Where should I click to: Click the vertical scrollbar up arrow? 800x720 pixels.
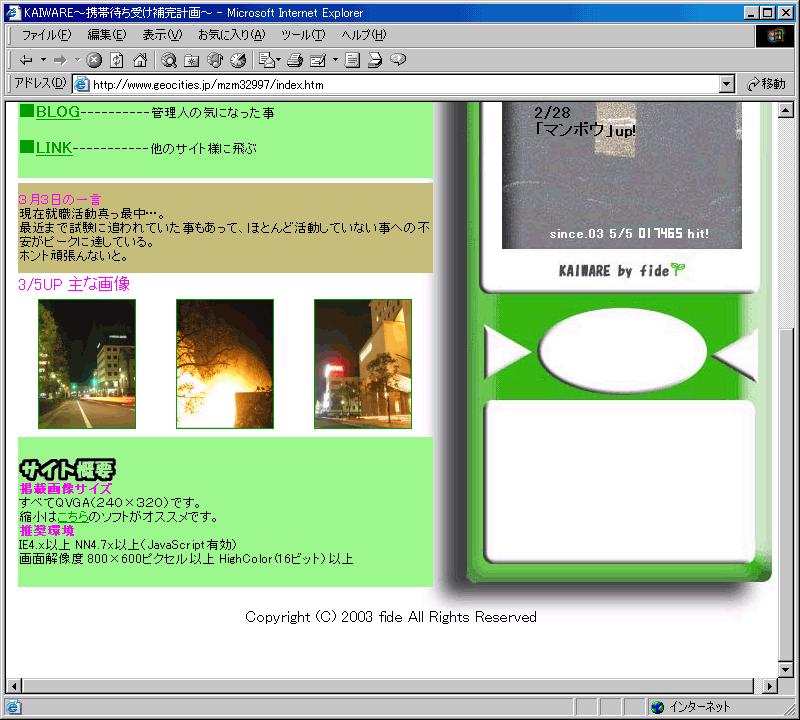786,110
